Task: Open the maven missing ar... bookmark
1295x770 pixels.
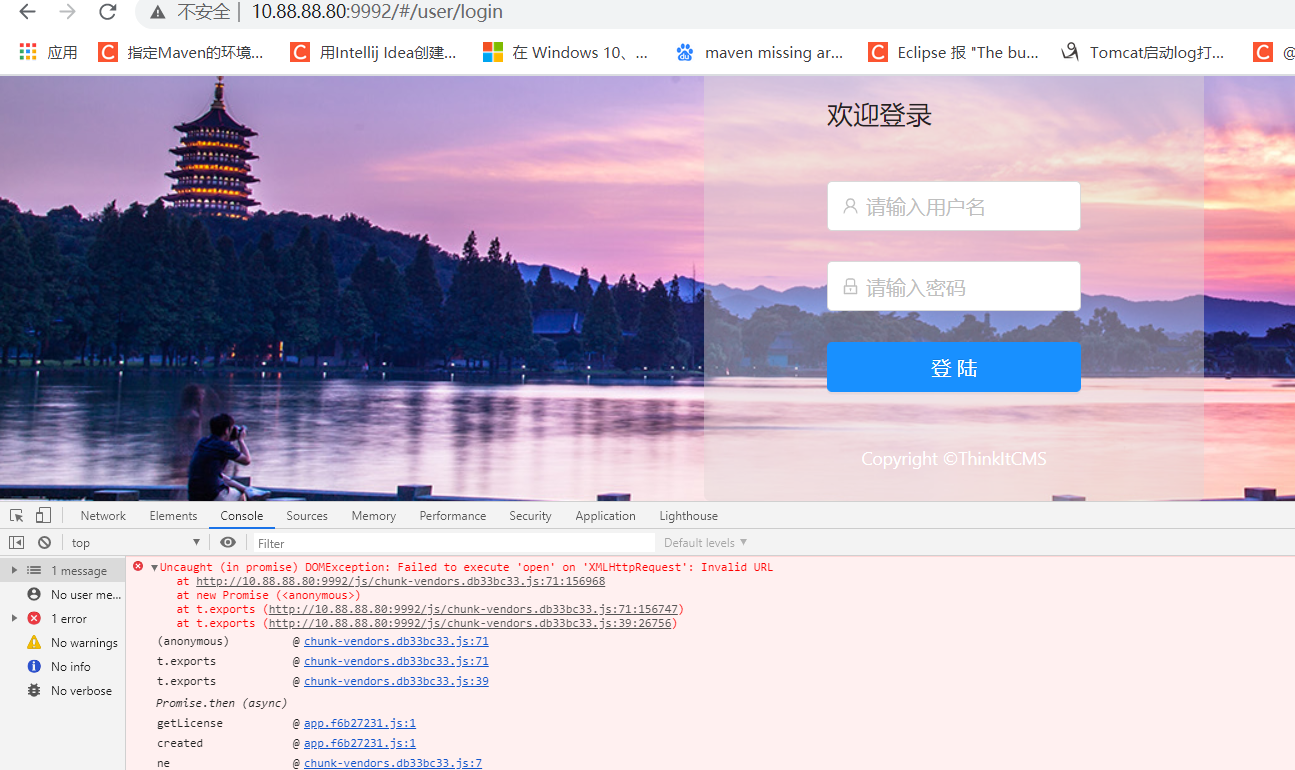Action: 759,52
